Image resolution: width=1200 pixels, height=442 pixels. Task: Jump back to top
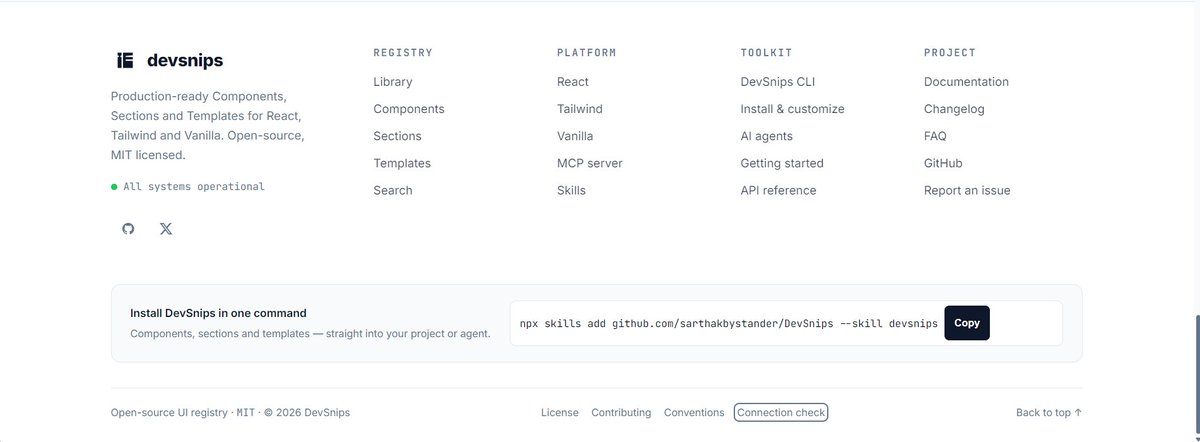pos(1049,412)
